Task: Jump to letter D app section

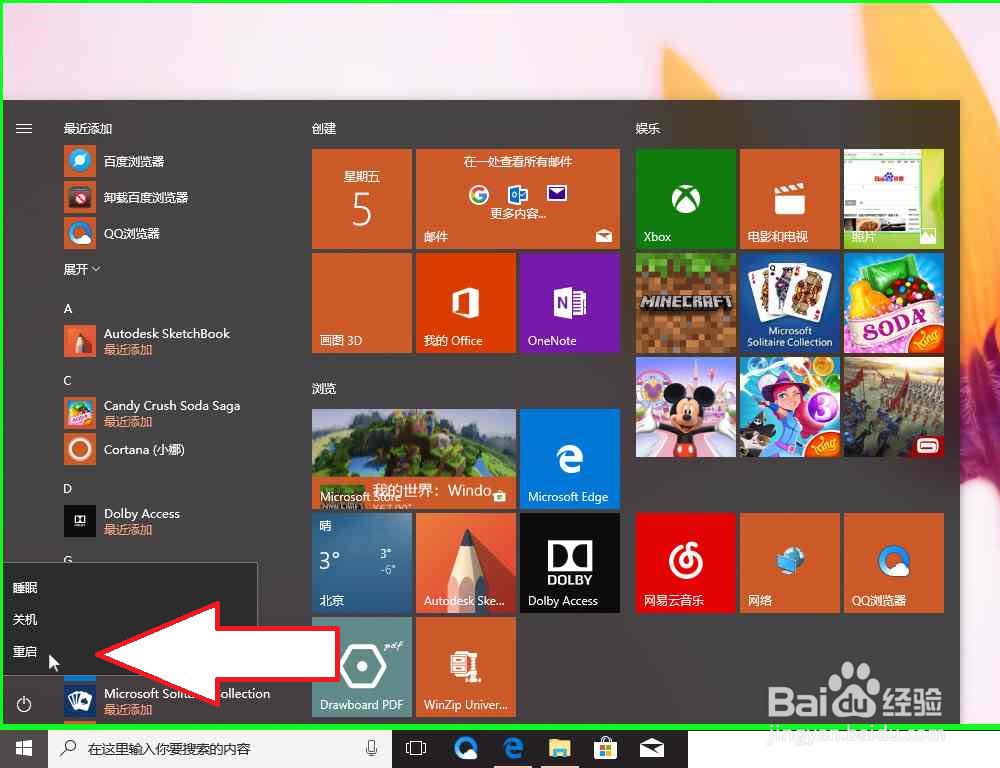Action: coord(66,488)
